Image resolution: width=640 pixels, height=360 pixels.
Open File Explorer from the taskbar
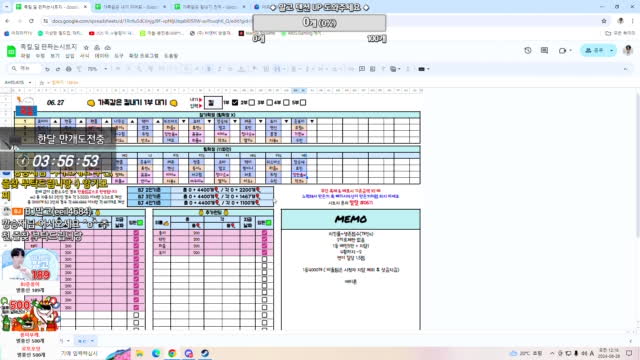(x=140, y=353)
